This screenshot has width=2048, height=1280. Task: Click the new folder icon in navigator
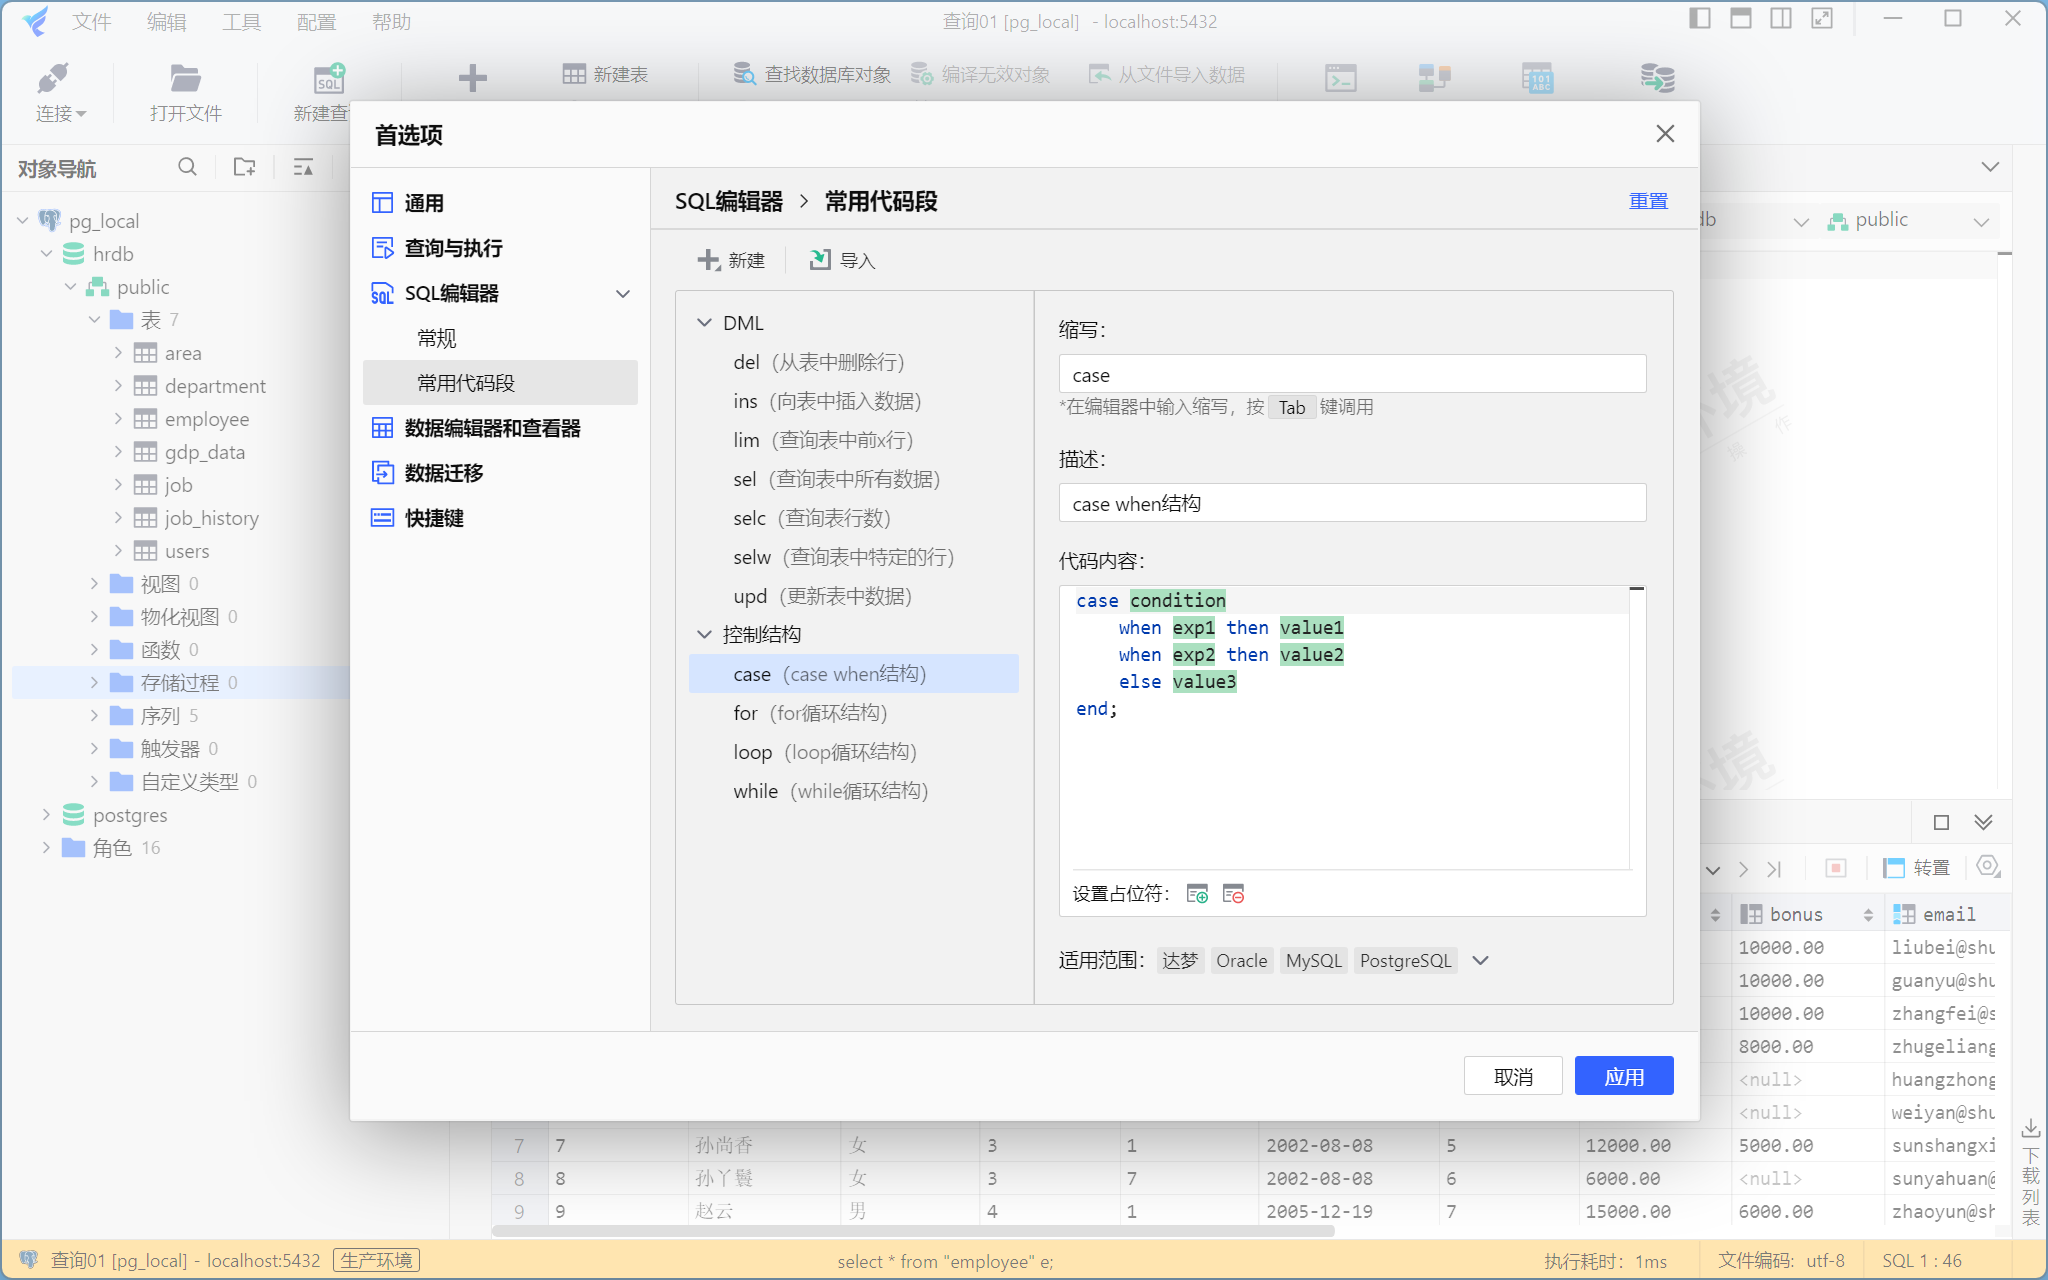[x=244, y=167]
